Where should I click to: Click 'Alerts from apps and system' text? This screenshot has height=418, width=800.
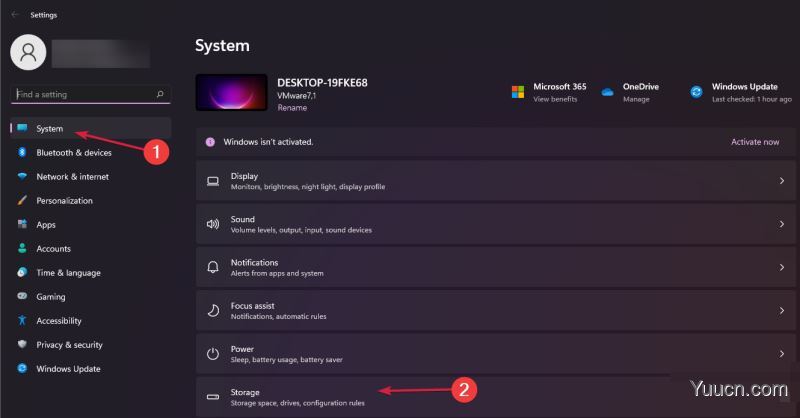coord(277,274)
